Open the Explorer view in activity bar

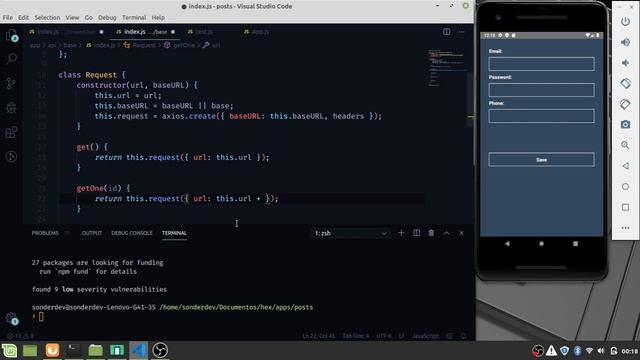[x=11, y=36]
